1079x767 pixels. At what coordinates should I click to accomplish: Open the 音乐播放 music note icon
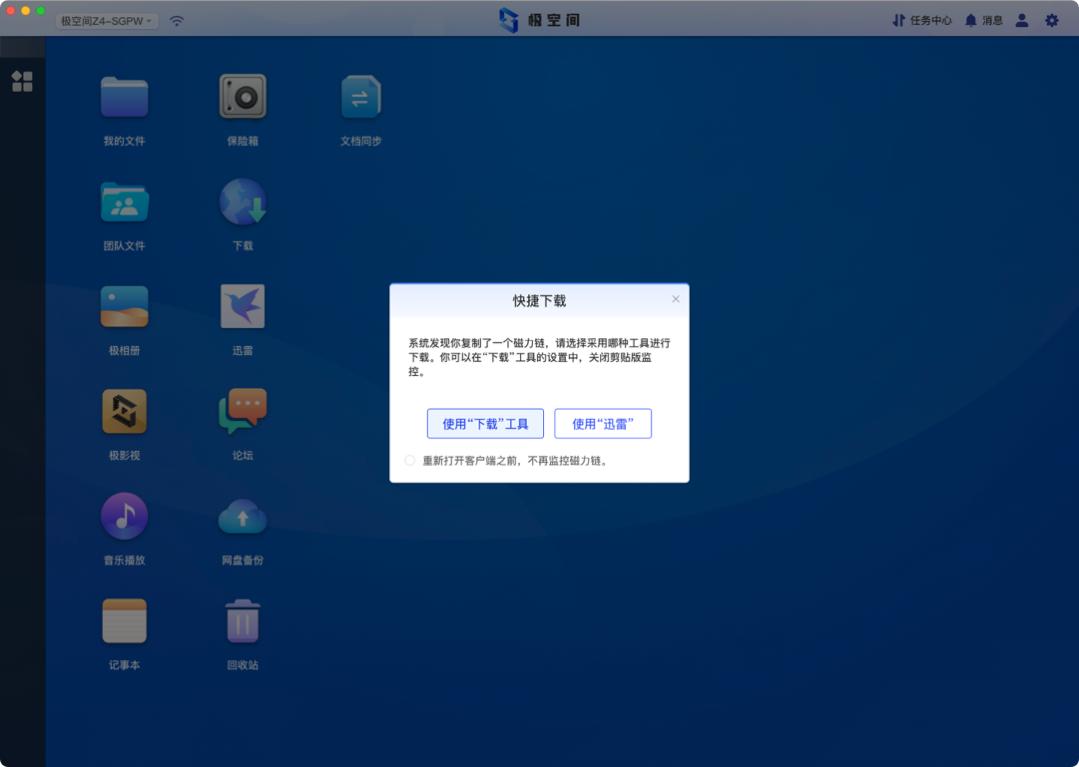tap(124, 516)
